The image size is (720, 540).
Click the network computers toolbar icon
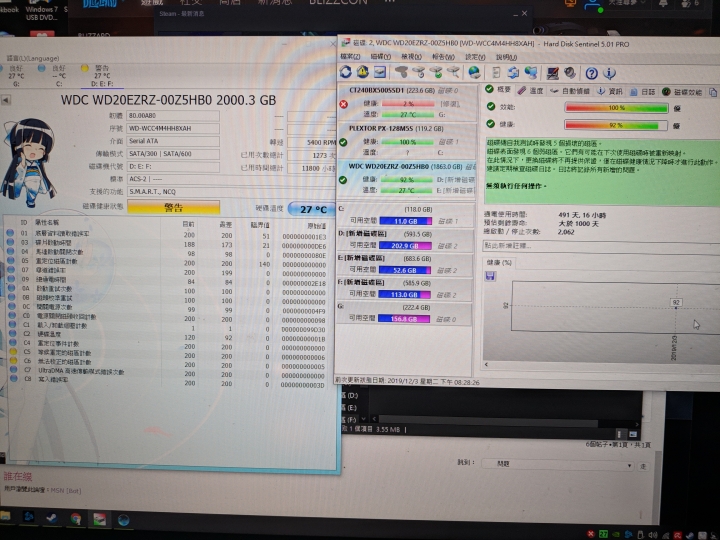(531, 73)
